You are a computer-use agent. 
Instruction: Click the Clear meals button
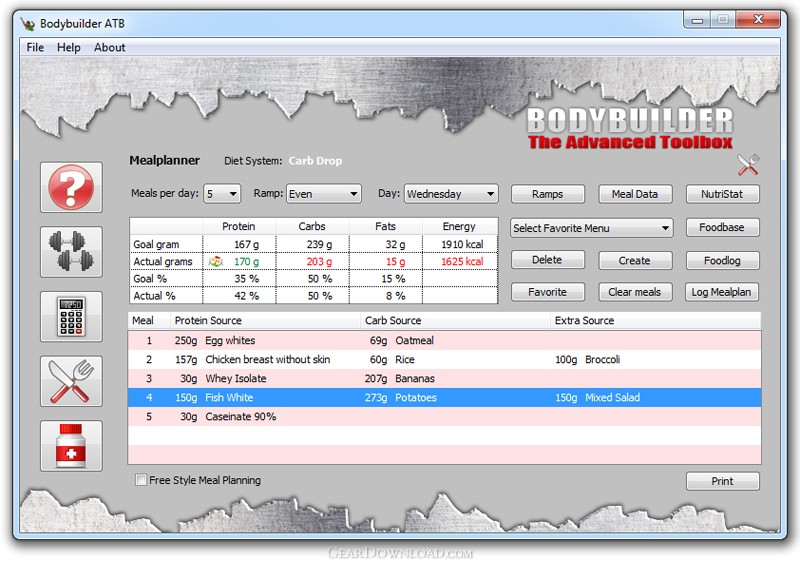point(635,292)
